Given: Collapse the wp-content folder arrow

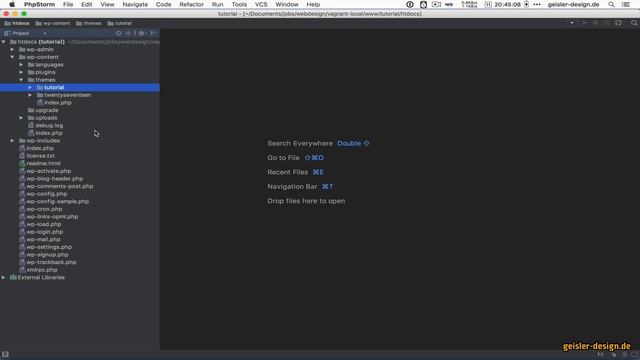Looking at the screenshot, I should (12, 57).
